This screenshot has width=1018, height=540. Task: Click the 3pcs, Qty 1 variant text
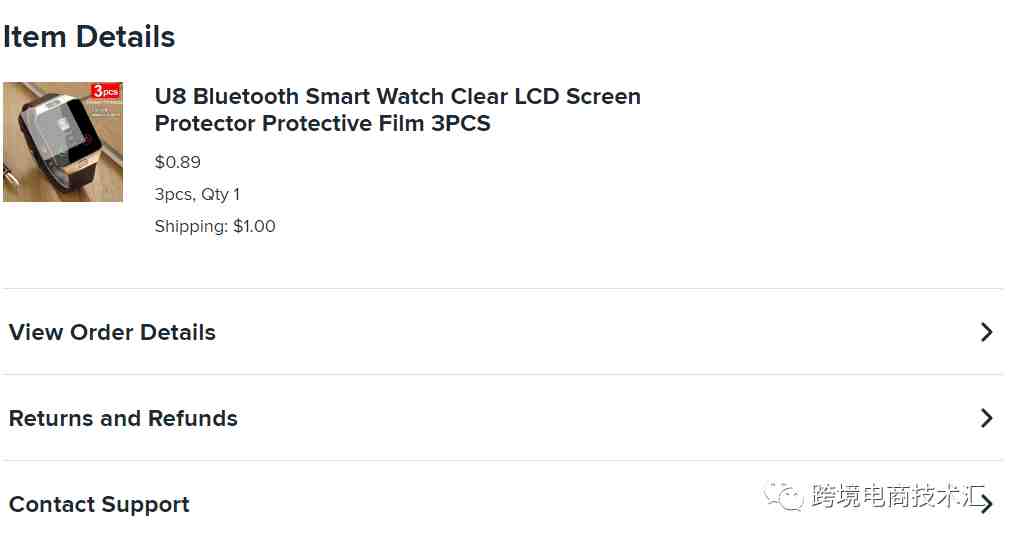tap(197, 194)
